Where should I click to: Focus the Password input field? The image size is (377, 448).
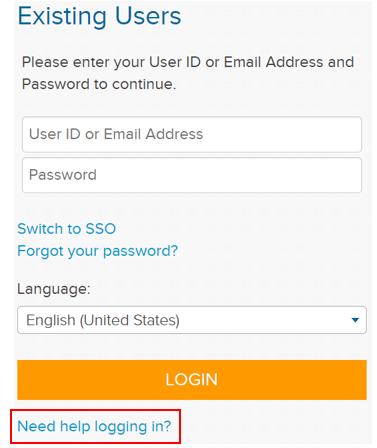[192, 175]
